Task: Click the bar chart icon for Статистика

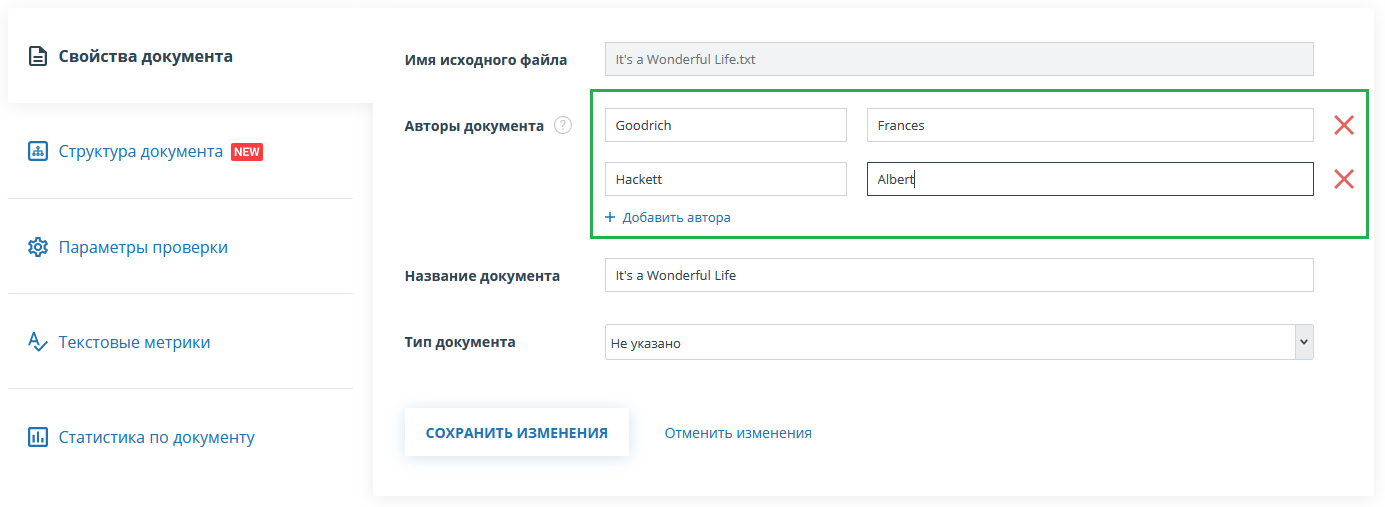Action: click(38, 437)
